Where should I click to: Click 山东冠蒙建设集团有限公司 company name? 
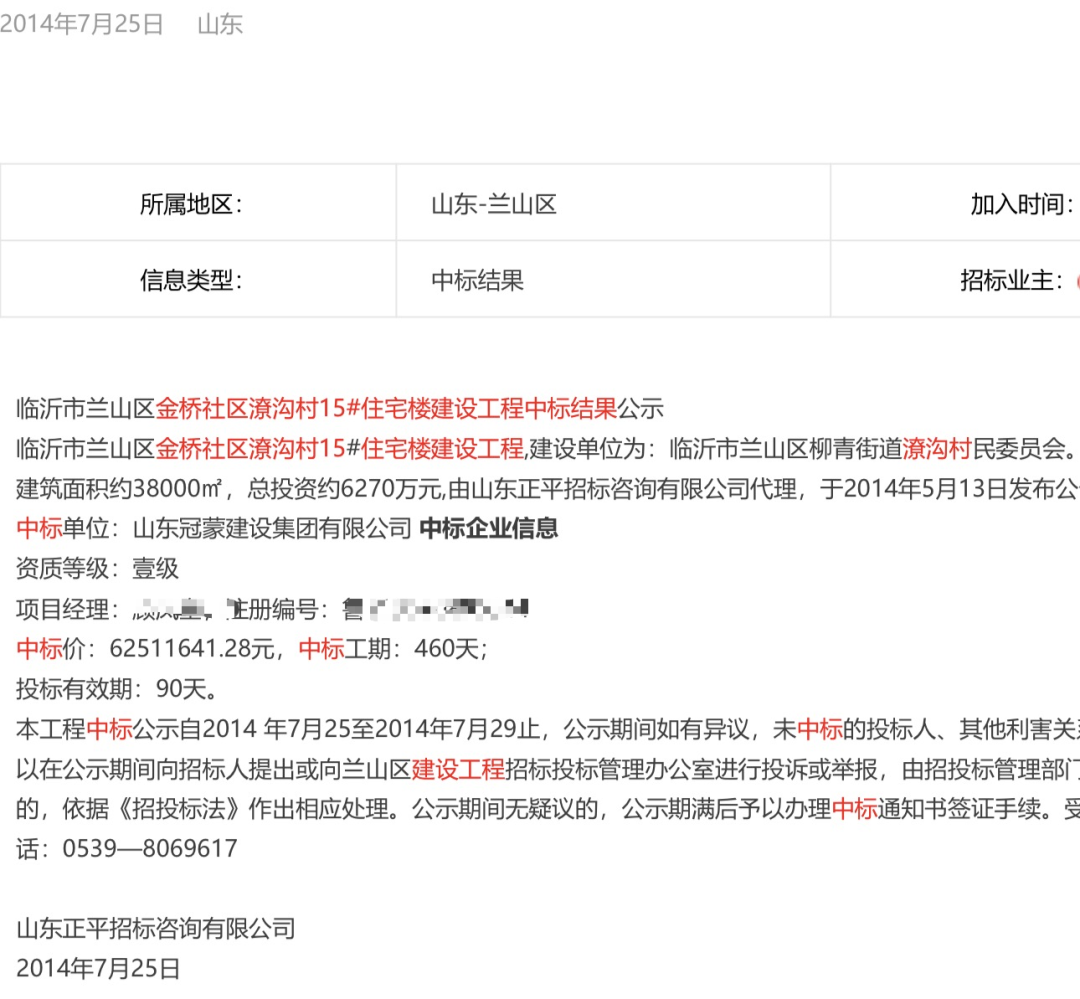tap(272, 528)
